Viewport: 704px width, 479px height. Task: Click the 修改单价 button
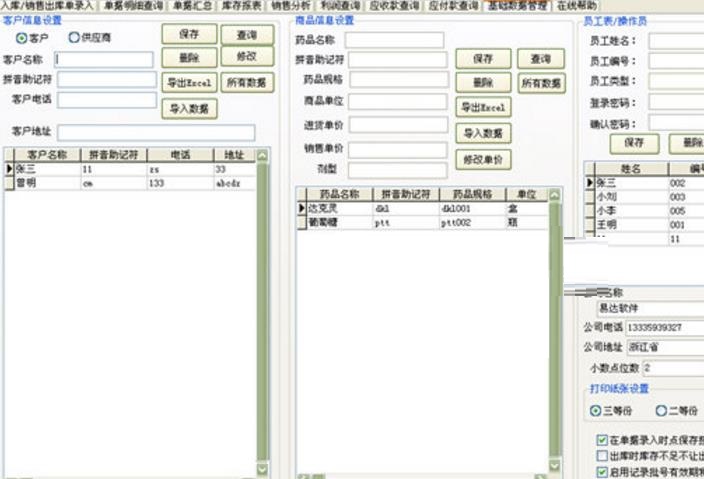(x=483, y=158)
